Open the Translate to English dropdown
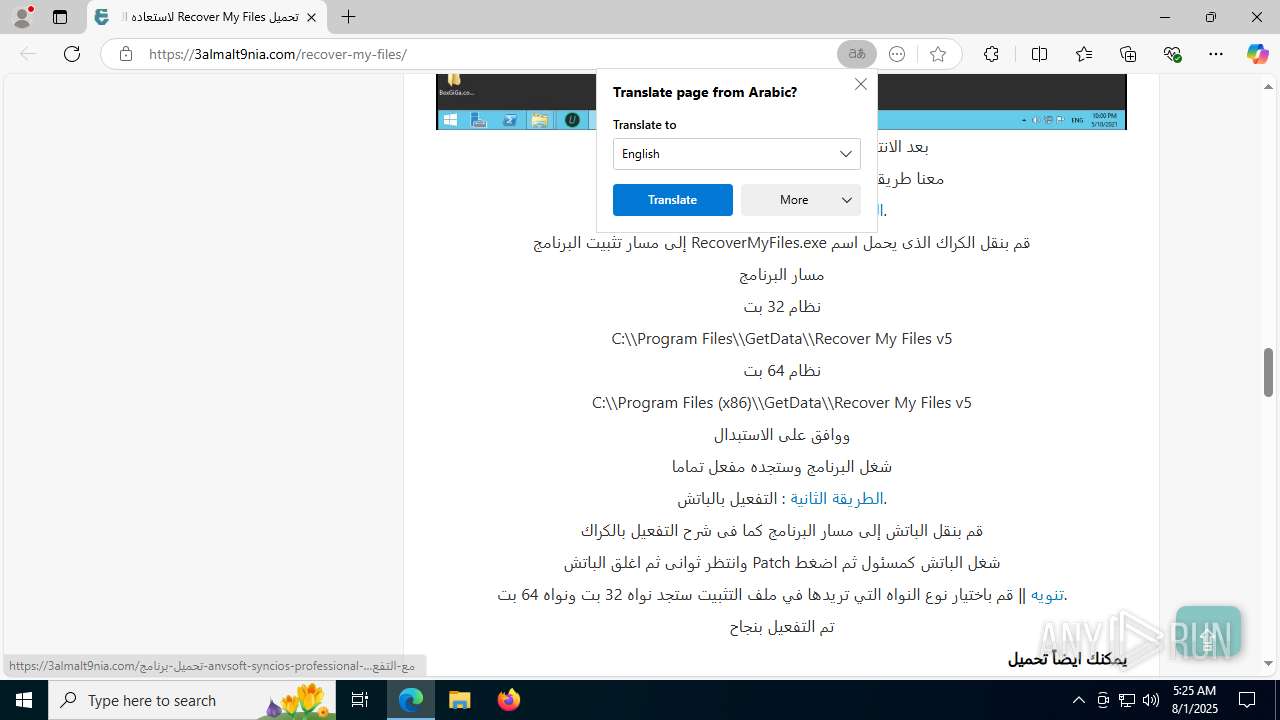The height and width of the screenshot is (720, 1280). click(x=737, y=154)
